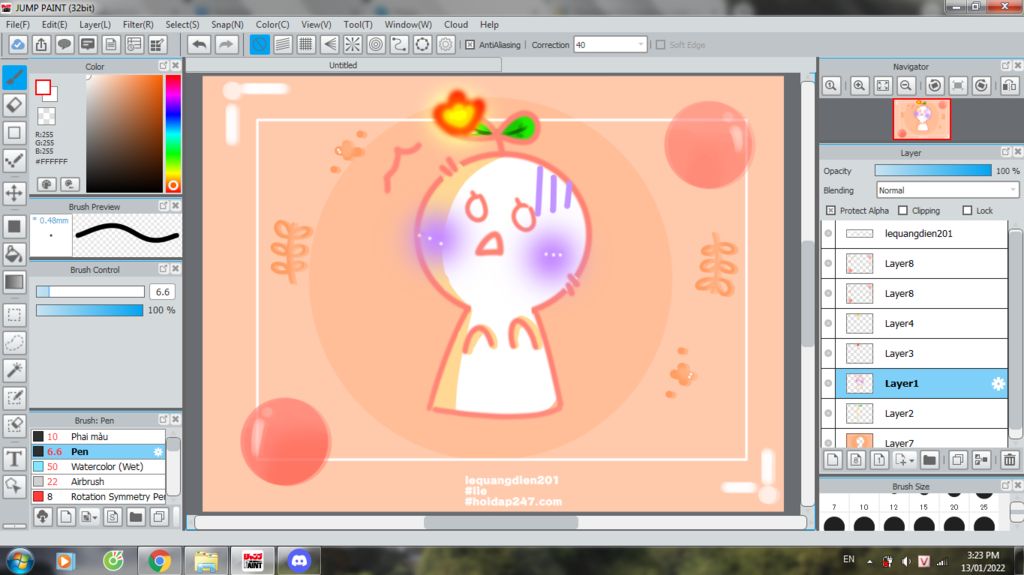1024x575 pixels.
Task: Toggle Protect Alpha checkbox
Action: point(831,210)
